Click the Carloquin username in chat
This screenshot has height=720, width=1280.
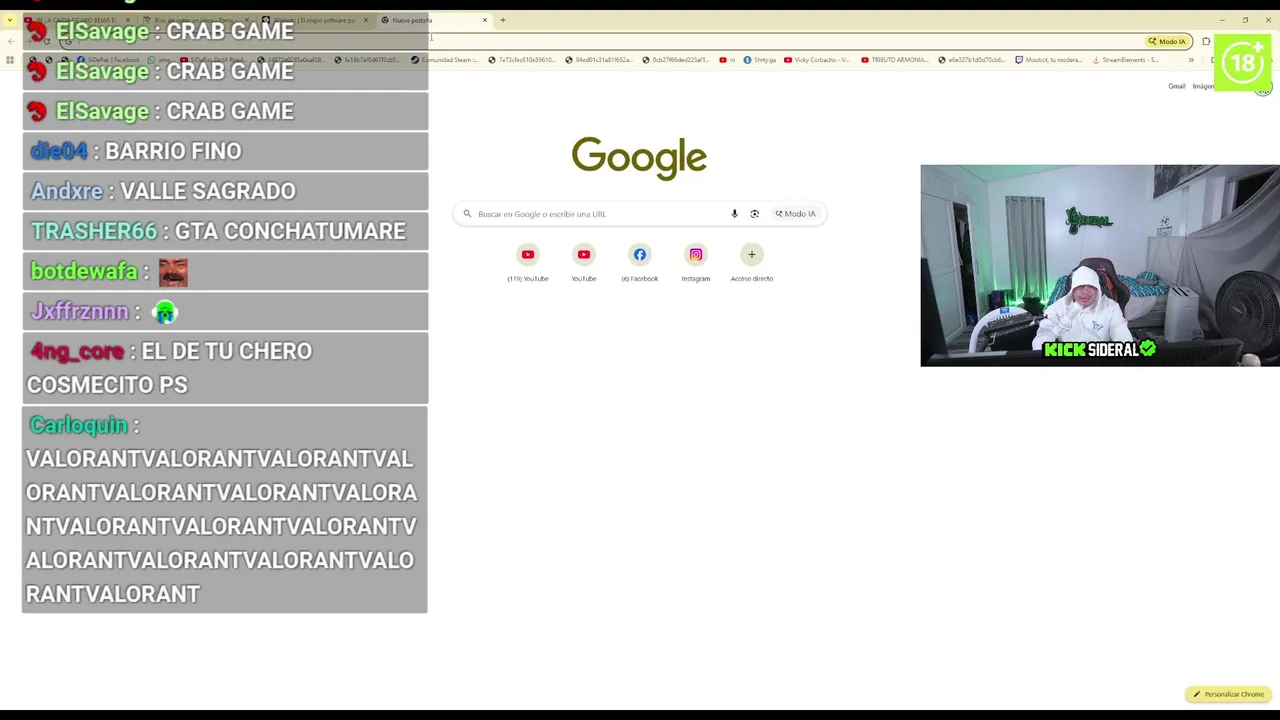coord(79,425)
